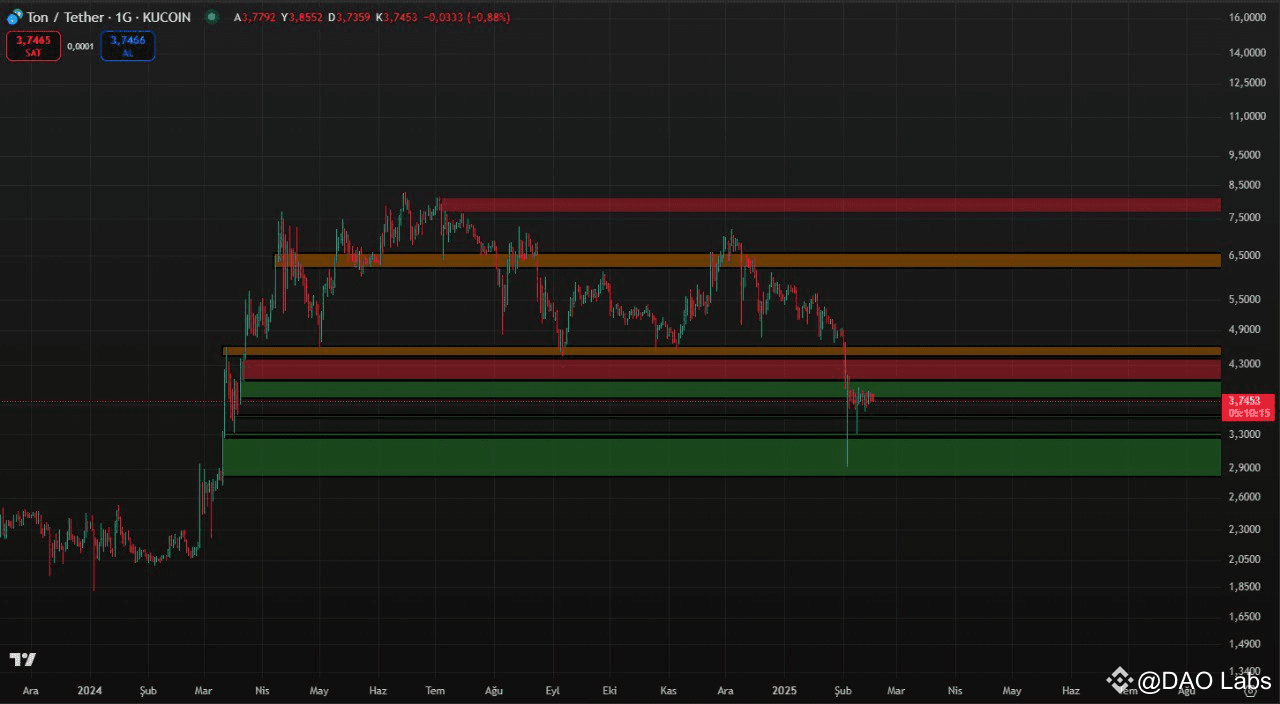The width and height of the screenshot is (1280, 704).
Task: Click the red SAT sell button 3,7465
Action: [33, 45]
